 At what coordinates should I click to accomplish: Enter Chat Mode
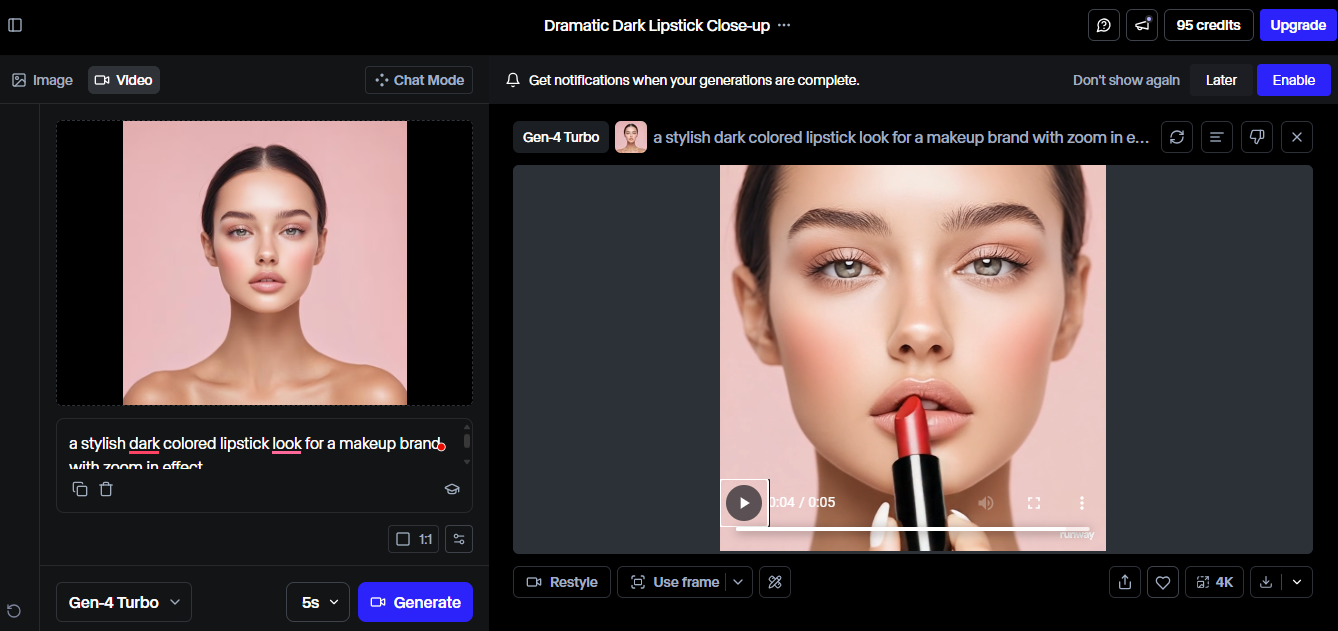click(418, 79)
